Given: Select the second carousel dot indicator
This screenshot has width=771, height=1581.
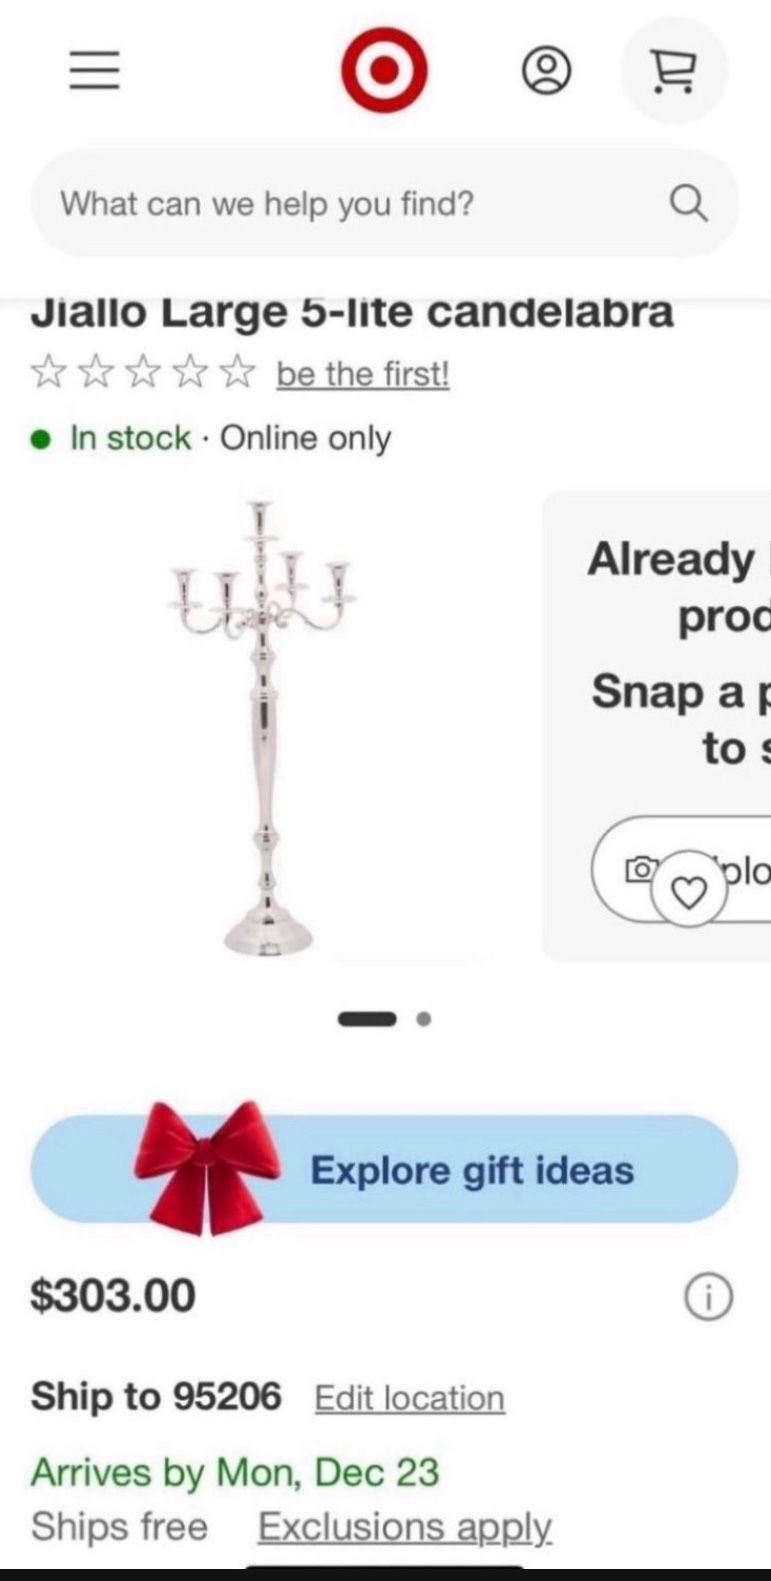Looking at the screenshot, I should (424, 1020).
